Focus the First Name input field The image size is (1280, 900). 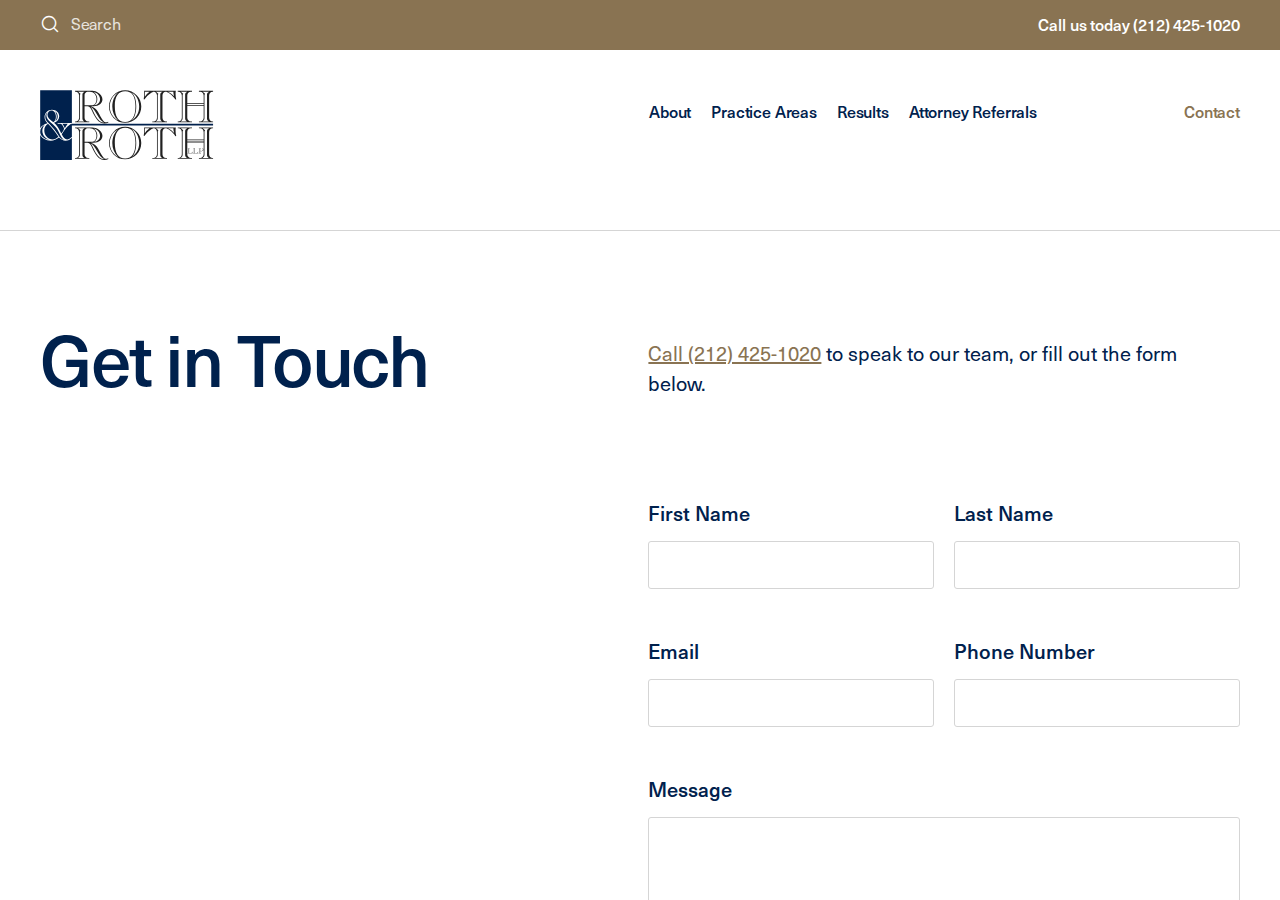[x=791, y=565]
